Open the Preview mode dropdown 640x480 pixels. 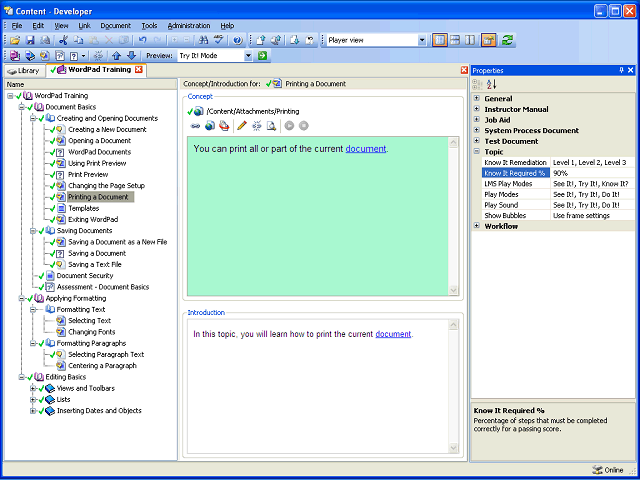[249, 56]
